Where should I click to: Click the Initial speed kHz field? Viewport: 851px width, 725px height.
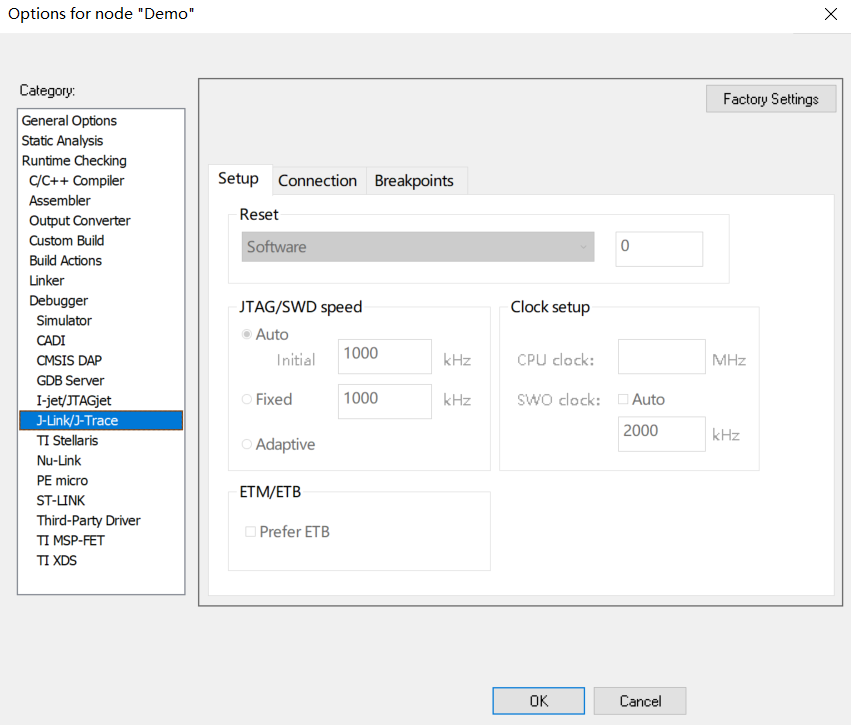pos(385,357)
